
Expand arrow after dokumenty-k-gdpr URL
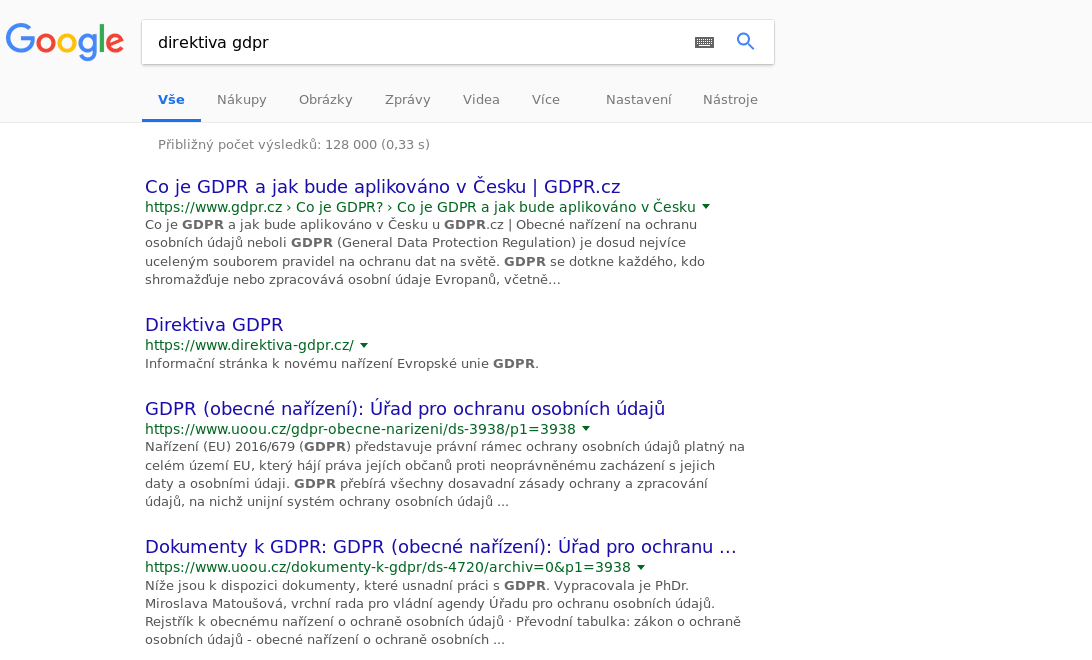pyautogui.click(x=641, y=567)
